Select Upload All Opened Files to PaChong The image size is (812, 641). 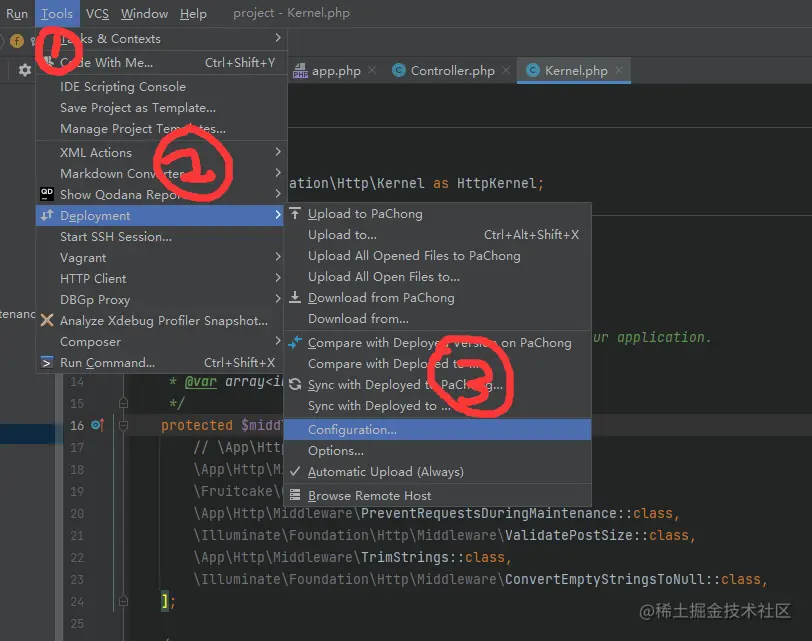pyautogui.click(x=438, y=256)
